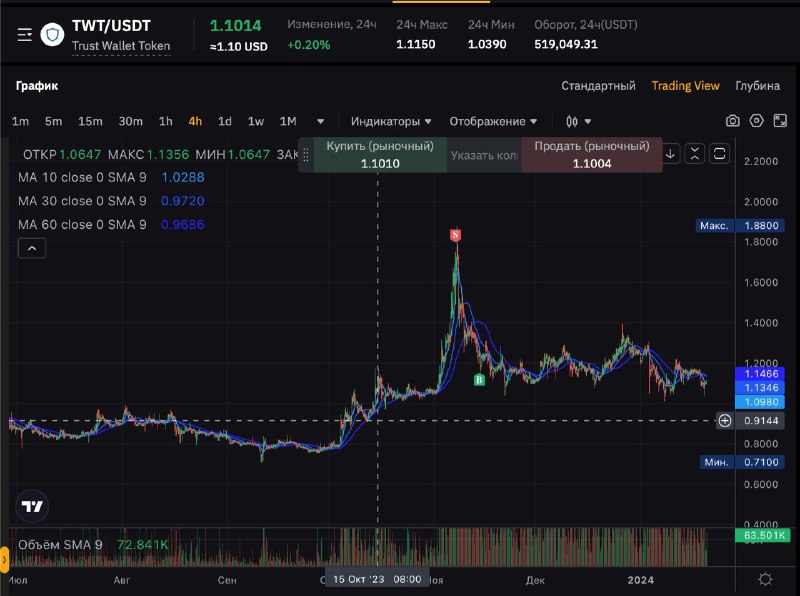The image size is (800, 596).
Task: Select the 1d timeframe
Action: pyautogui.click(x=225, y=121)
